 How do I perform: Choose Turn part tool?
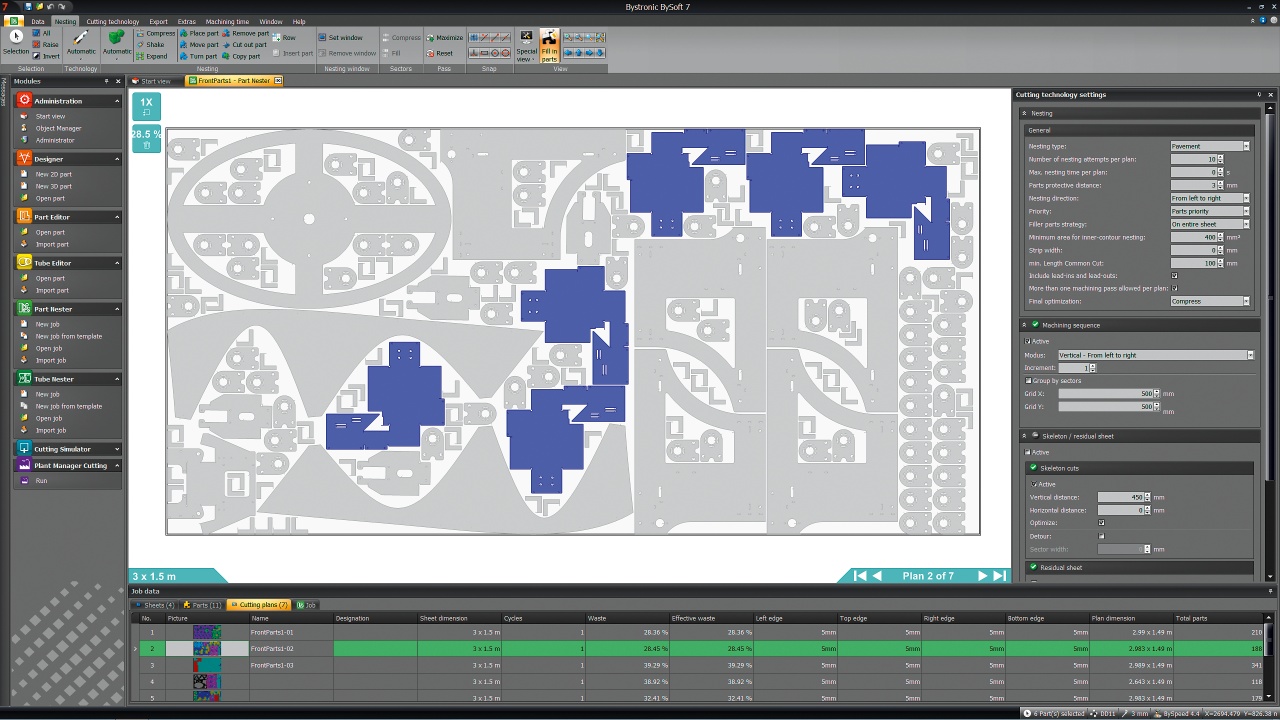click(x=198, y=56)
